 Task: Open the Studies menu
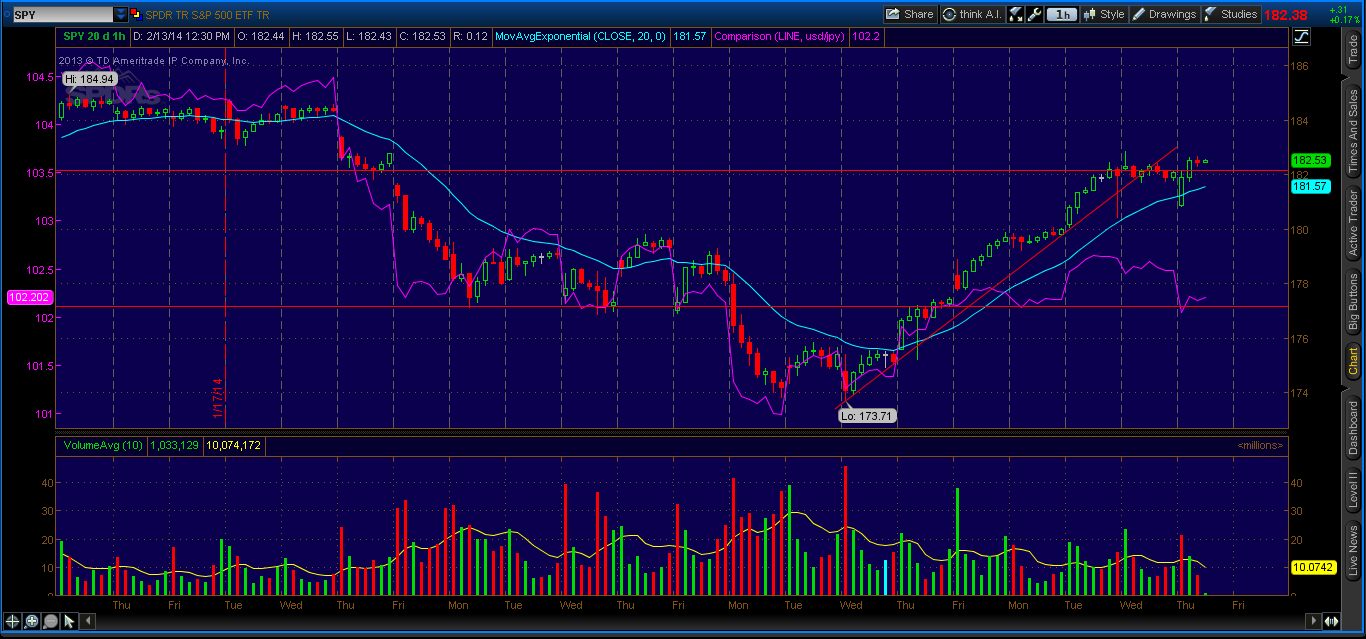[1231, 14]
